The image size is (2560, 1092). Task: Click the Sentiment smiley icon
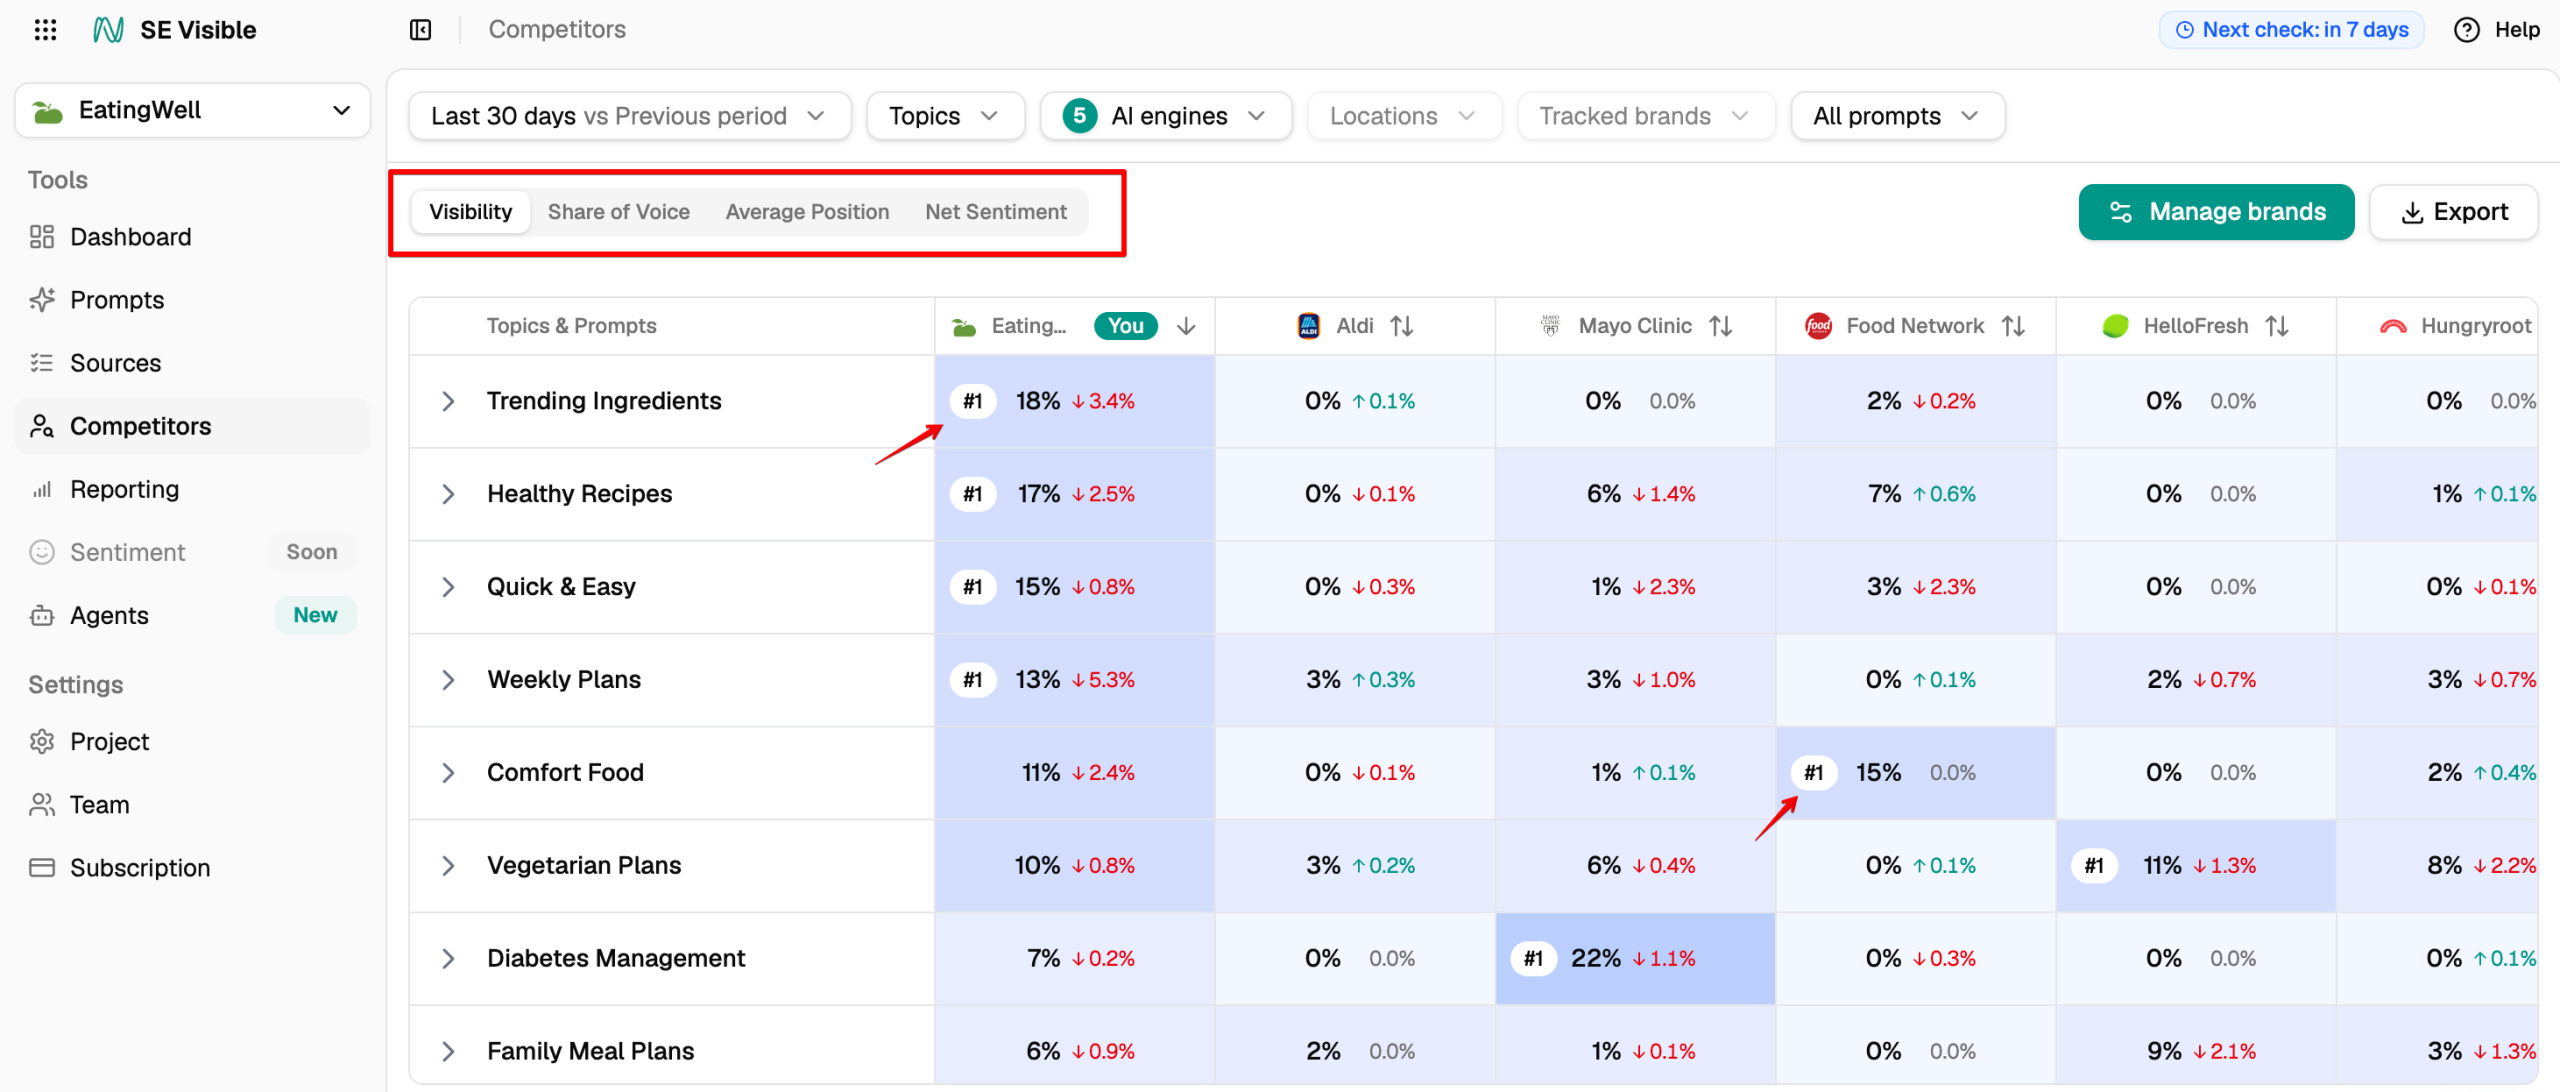click(x=42, y=552)
